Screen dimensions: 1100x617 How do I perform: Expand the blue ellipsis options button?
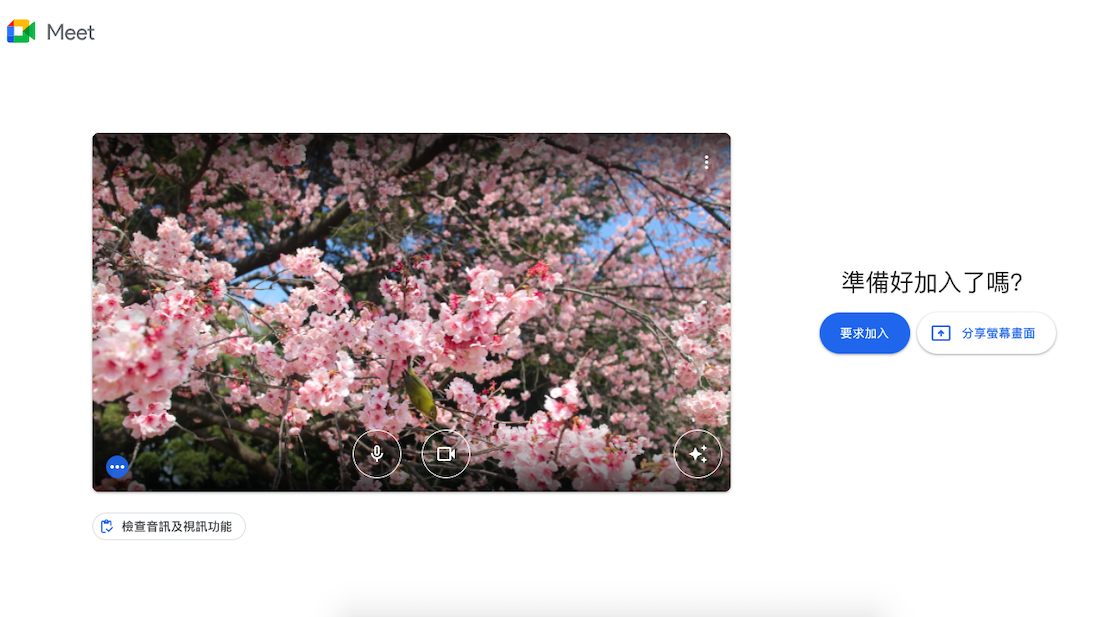(117, 467)
